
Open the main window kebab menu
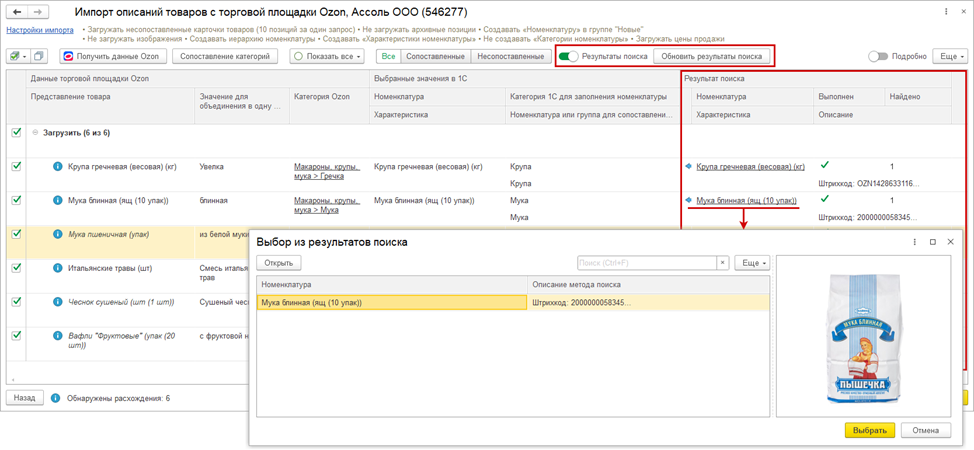coord(946,12)
